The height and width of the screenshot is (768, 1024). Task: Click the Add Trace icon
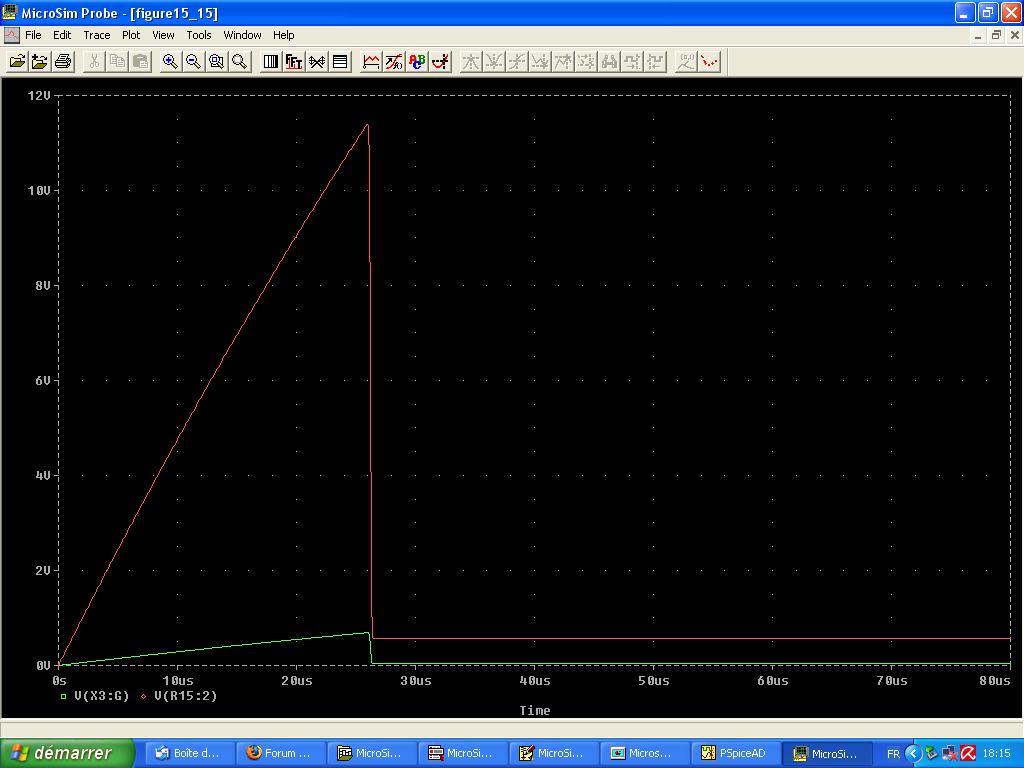pos(371,61)
